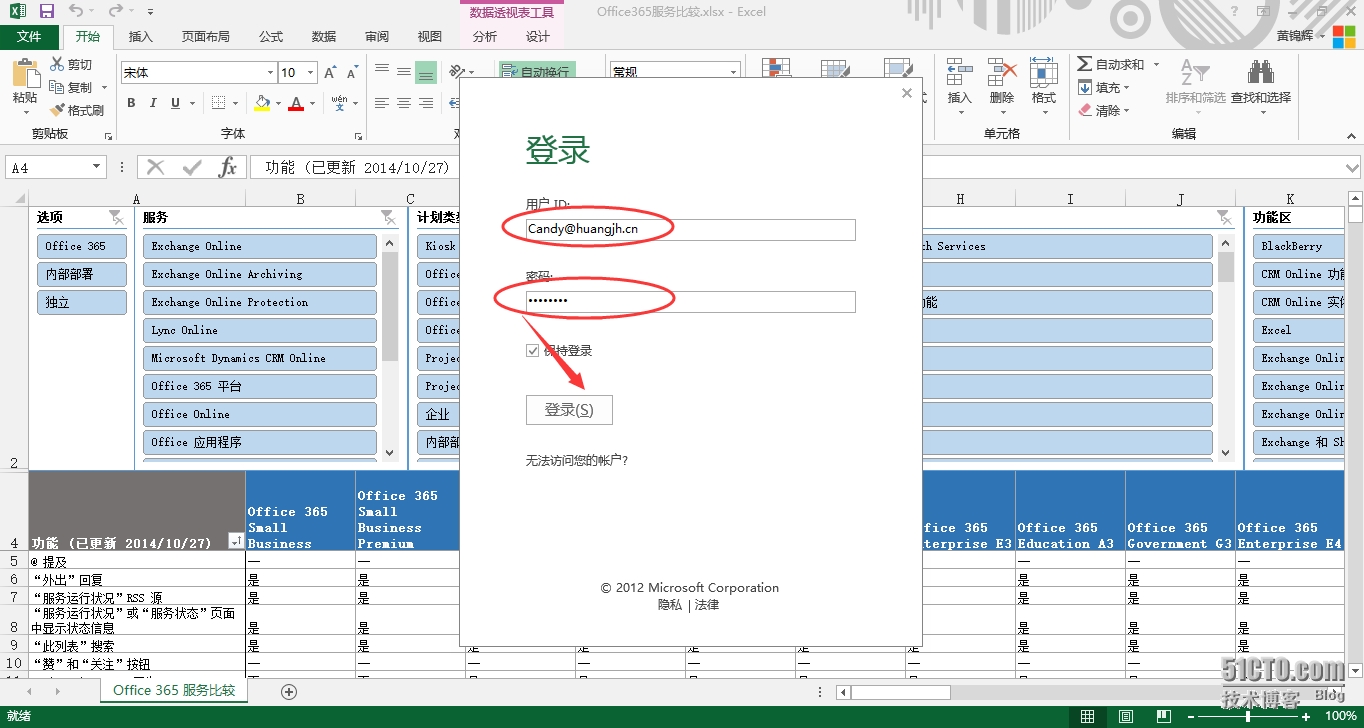Switch to the 插入 ribbon tab
The height and width of the screenshot is (728, 1364).
click(x=141, y=37)
